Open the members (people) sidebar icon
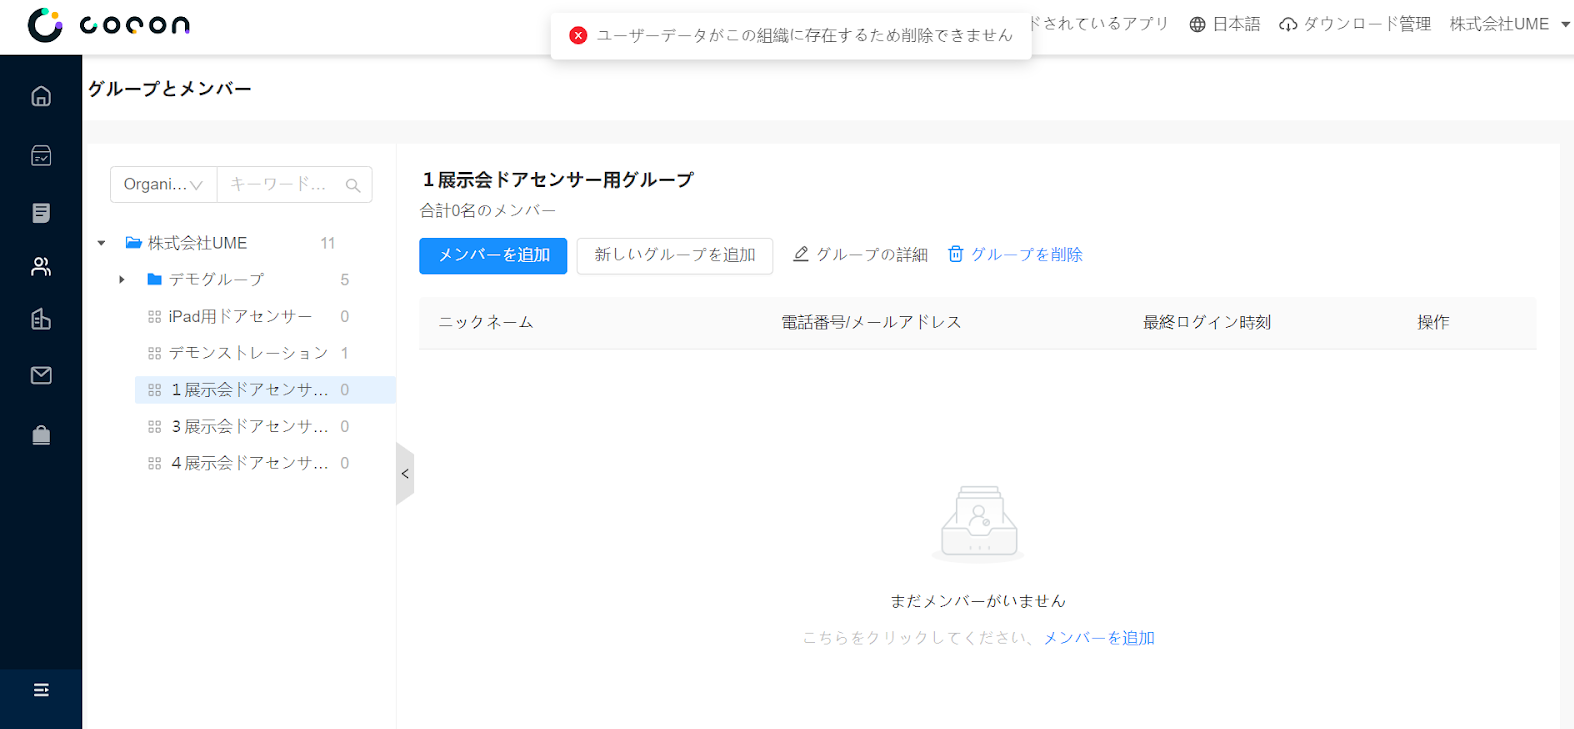 [x=41, y=266]
